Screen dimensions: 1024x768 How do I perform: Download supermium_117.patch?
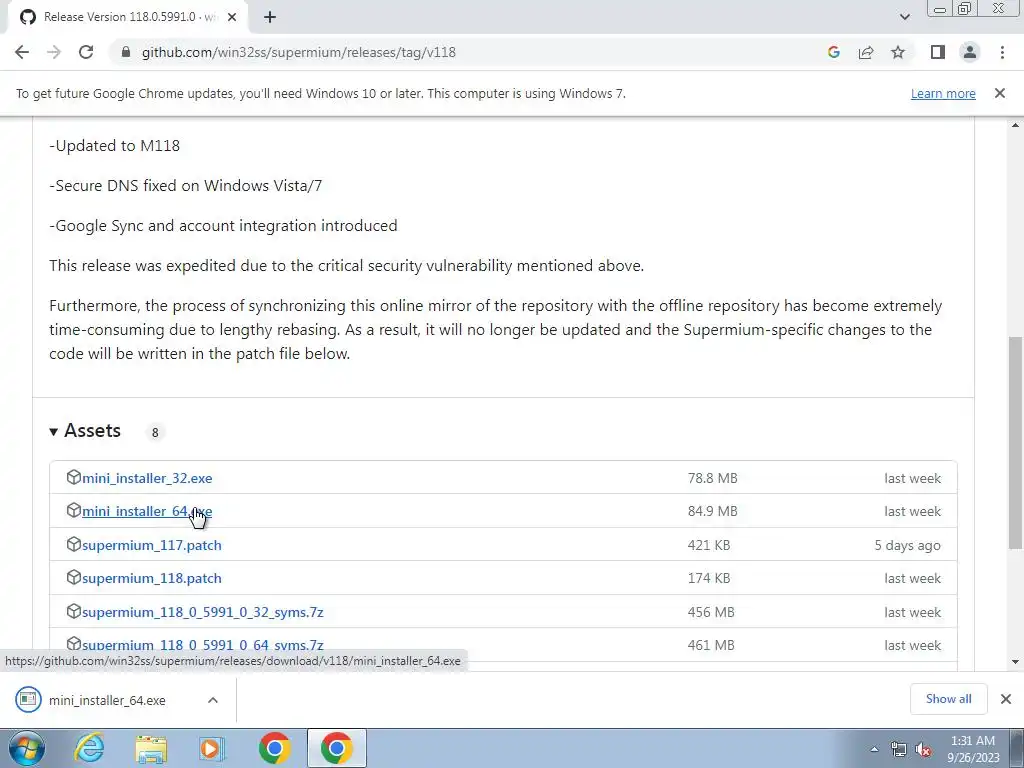(x=152, y=545)
